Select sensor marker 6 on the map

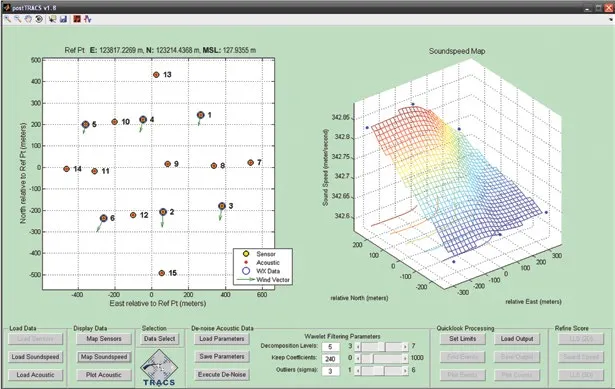pos(104,218)
